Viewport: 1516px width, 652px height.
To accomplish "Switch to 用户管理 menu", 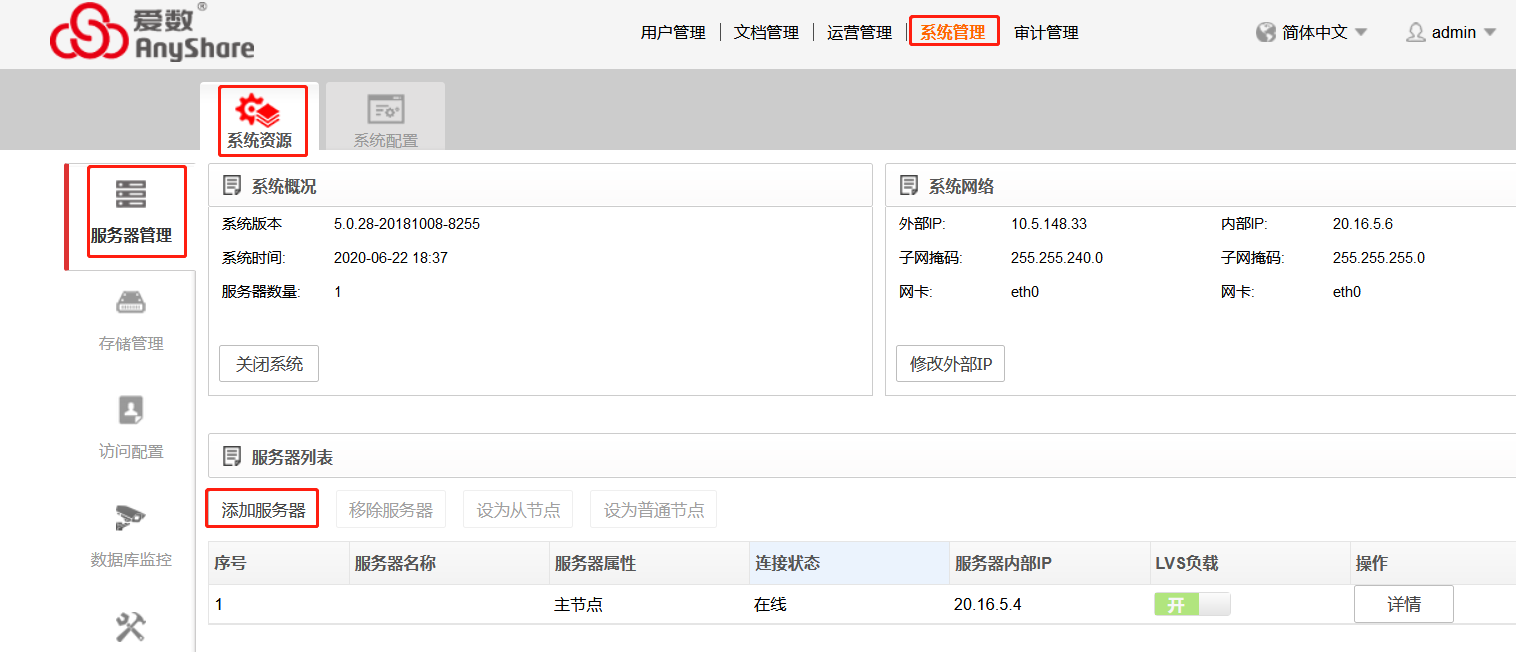I will 673,32.
